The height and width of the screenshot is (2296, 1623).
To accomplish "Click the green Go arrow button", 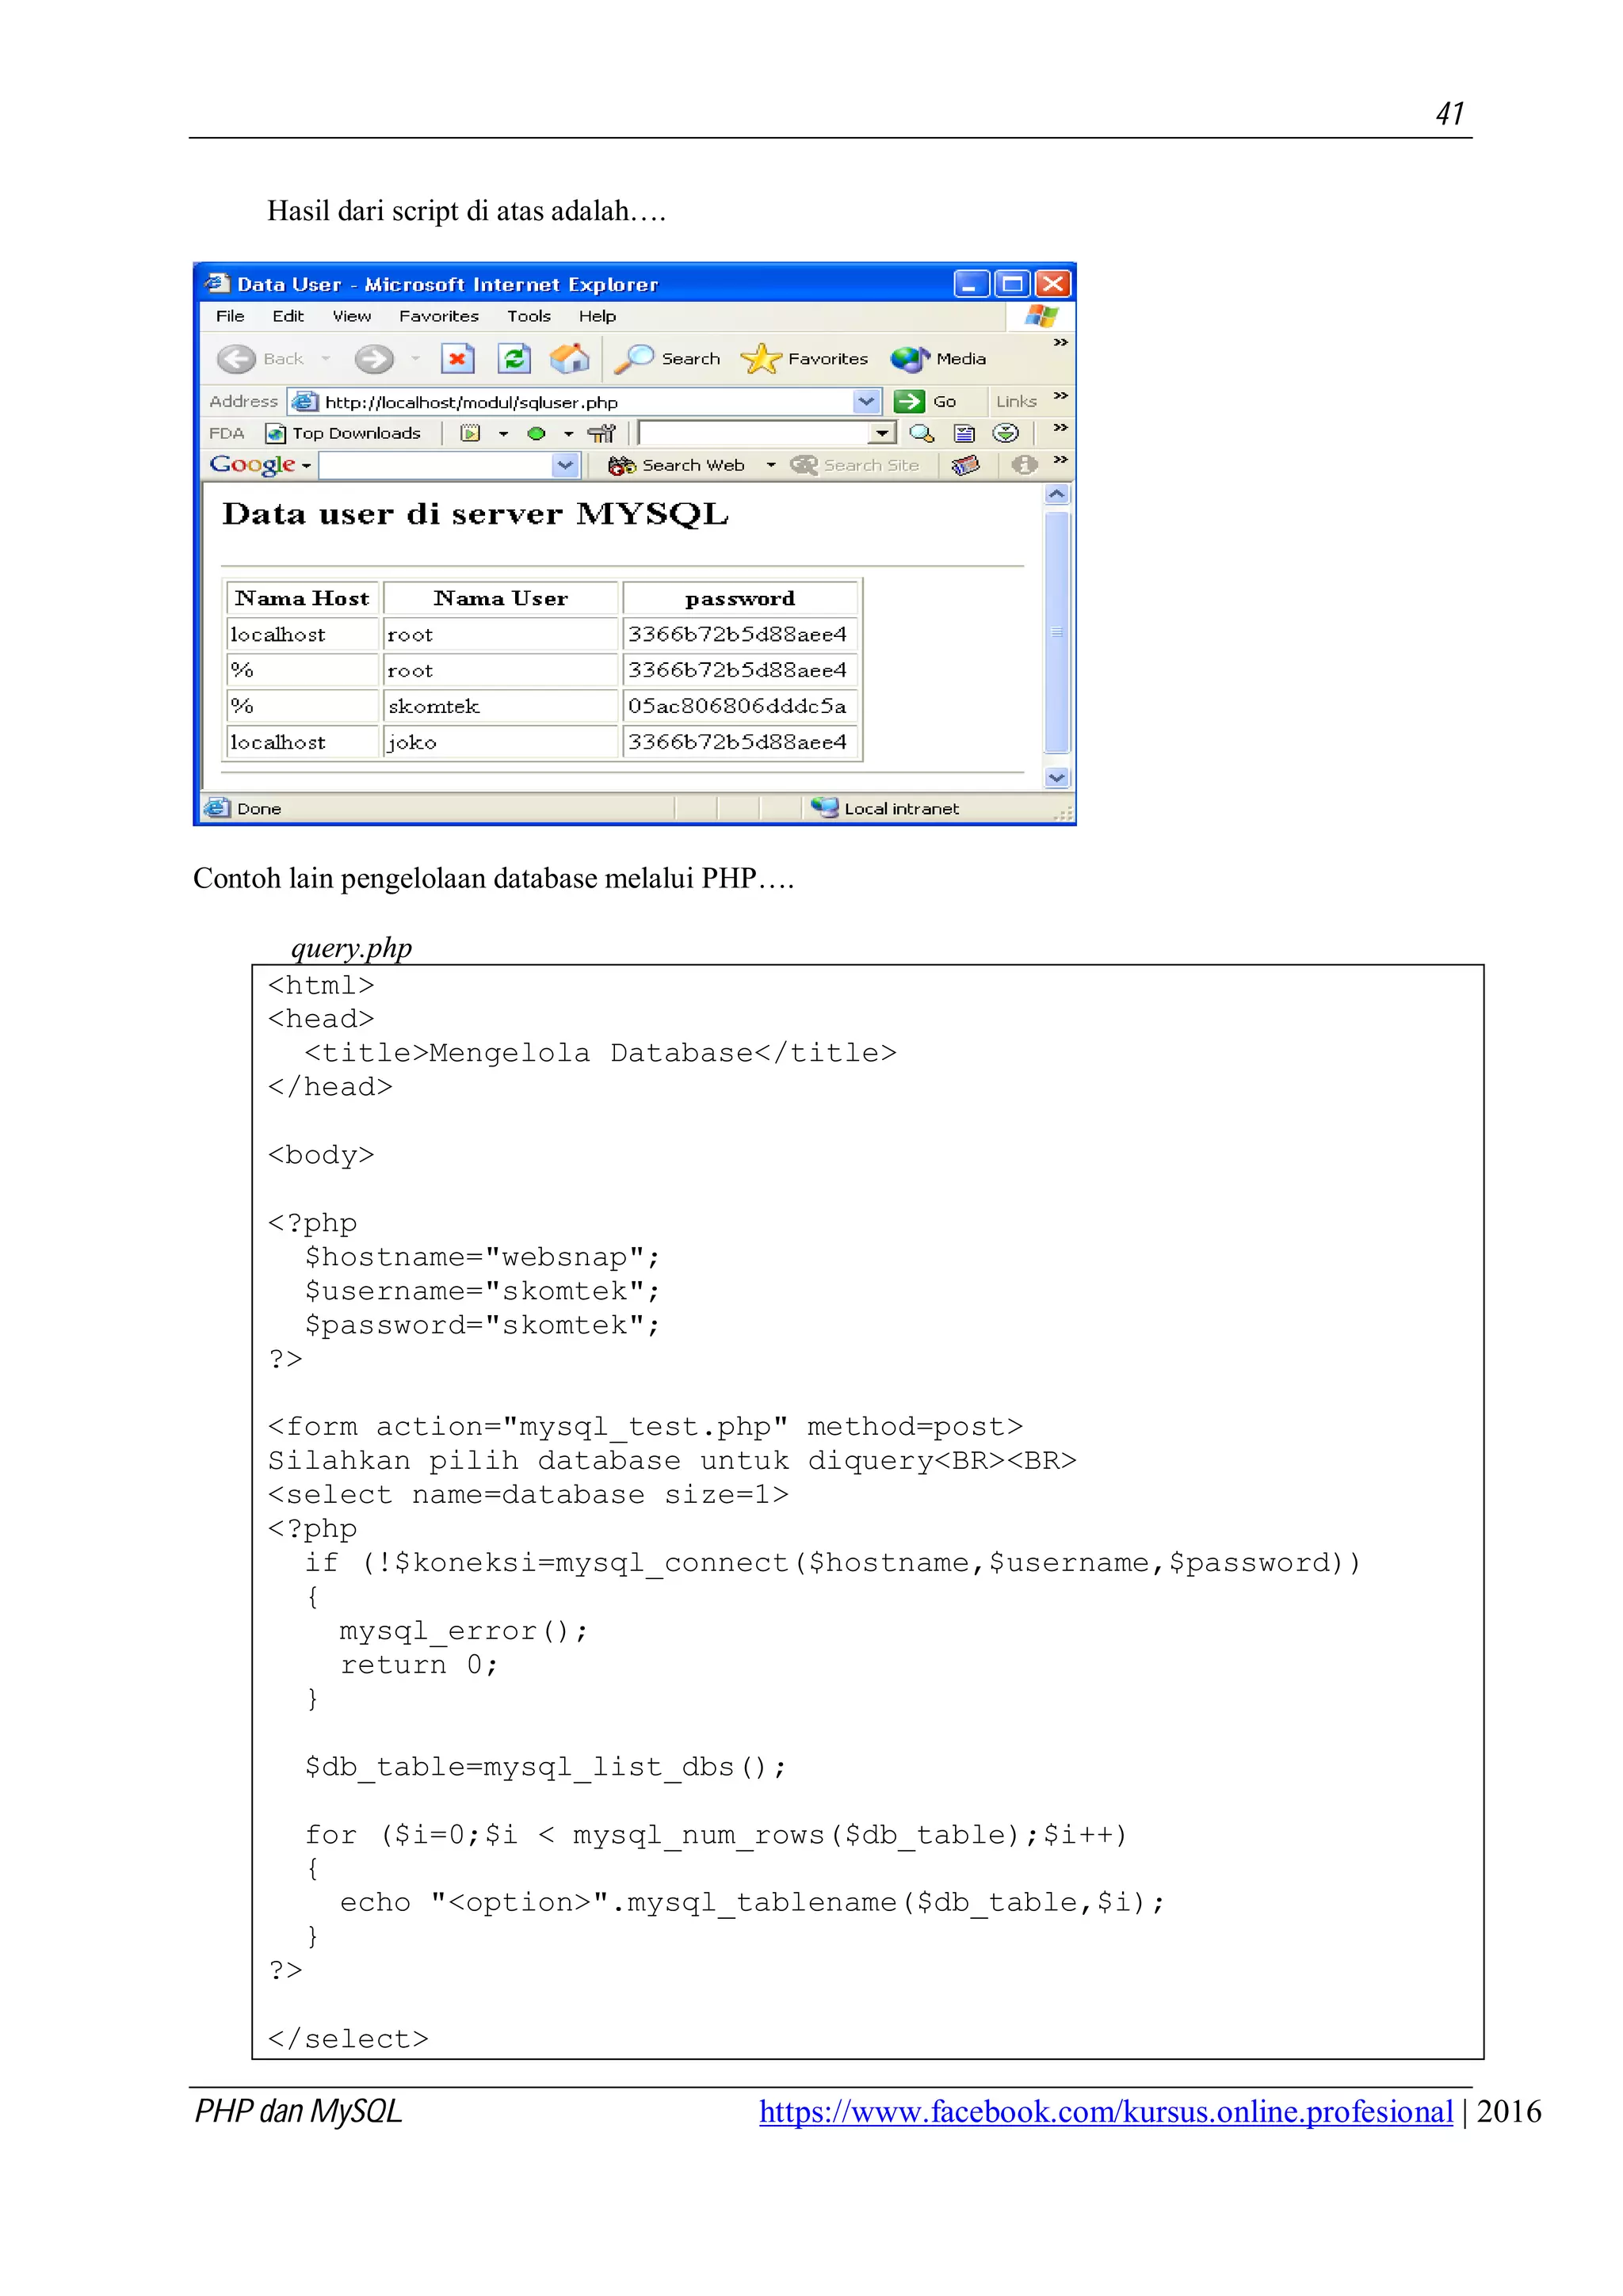I will tap(908, 402).
